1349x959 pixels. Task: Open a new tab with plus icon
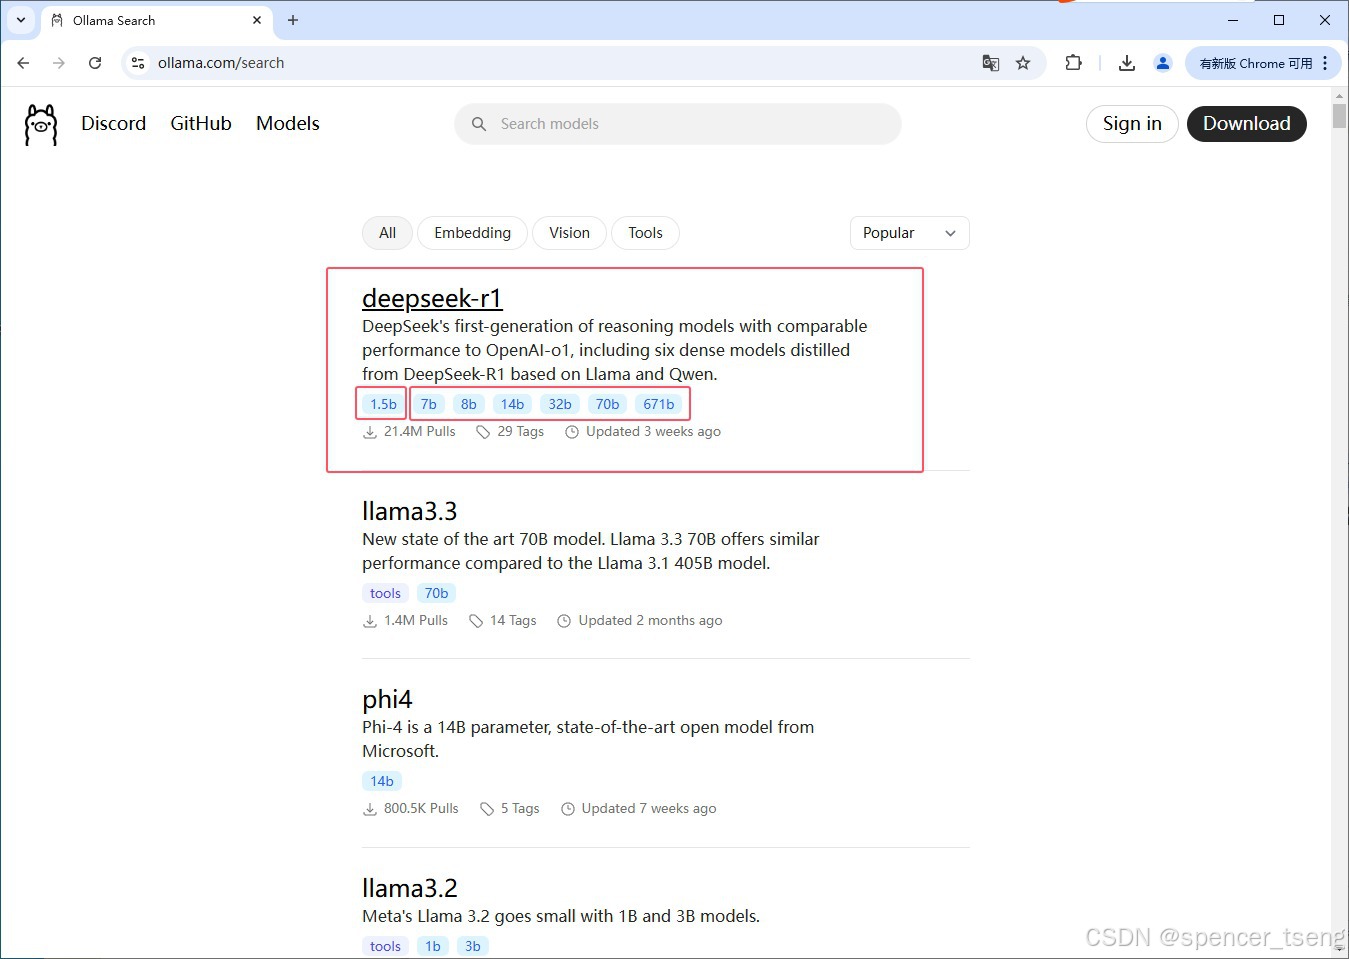click(x=293, y=20)
